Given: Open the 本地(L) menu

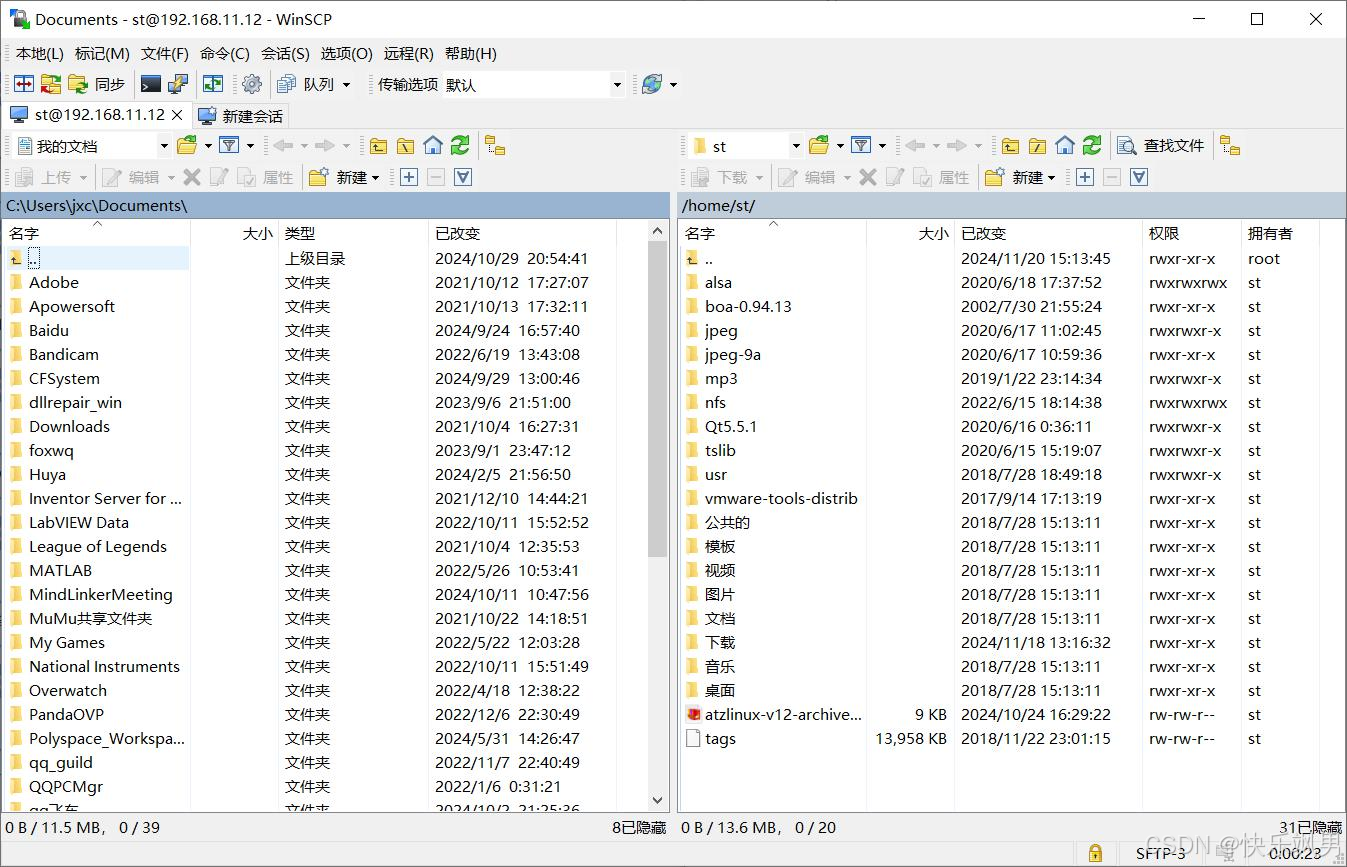Looking at the screenshot, I should coord(39,54).
